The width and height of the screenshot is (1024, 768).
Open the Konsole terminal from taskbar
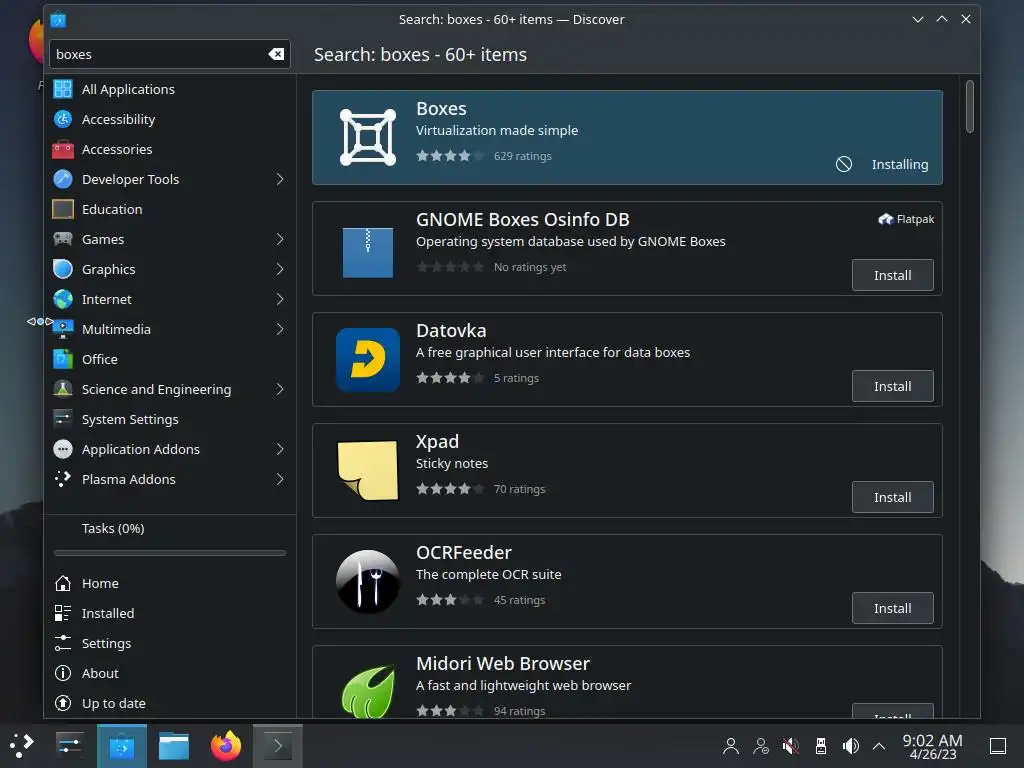278,745
